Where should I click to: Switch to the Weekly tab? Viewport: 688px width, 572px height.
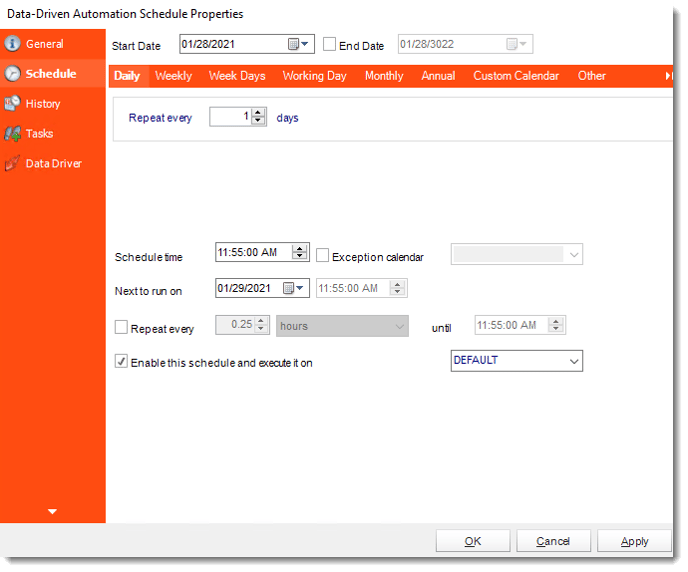pyautogui.click(x=173, y=76)
